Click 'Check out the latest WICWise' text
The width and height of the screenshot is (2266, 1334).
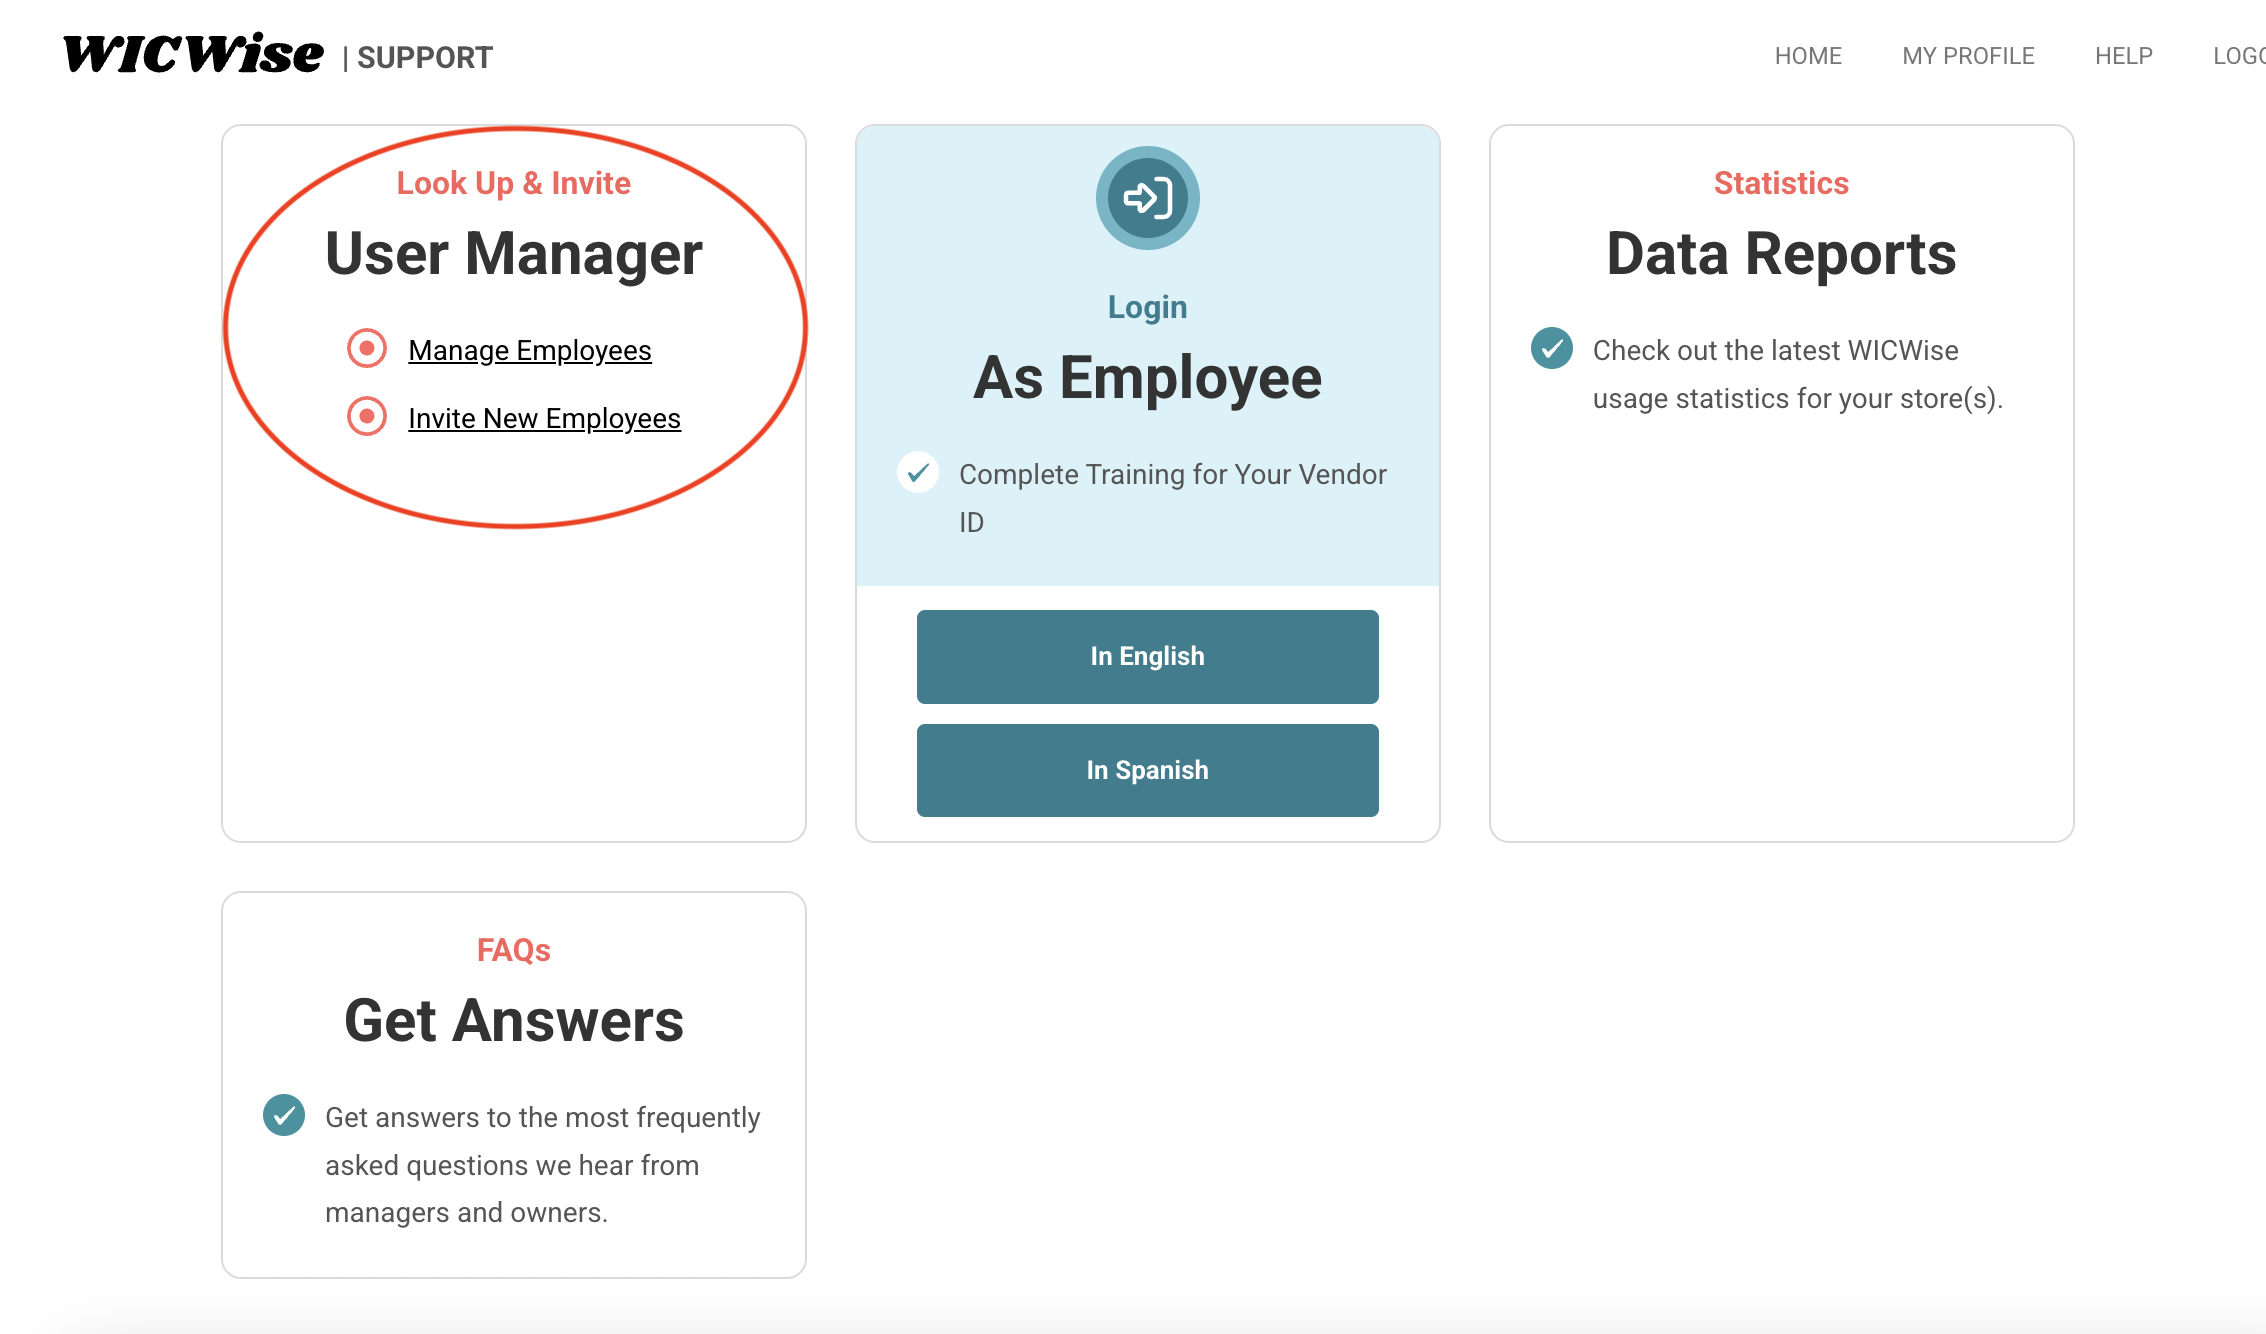(x=1775, y=350)
